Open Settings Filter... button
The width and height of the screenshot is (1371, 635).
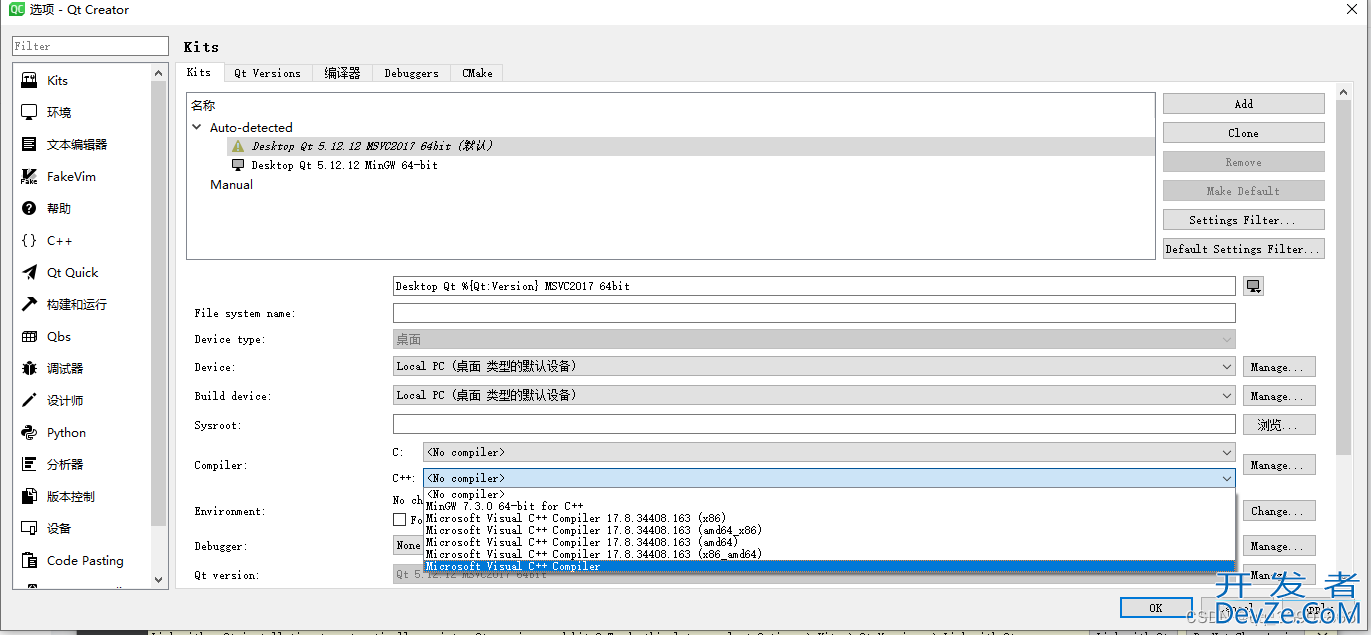pyautogui.click(x=1244, y=220)
